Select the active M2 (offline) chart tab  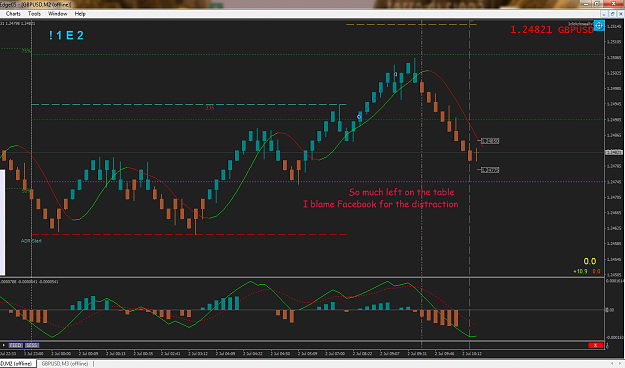(x=18, y=364)
